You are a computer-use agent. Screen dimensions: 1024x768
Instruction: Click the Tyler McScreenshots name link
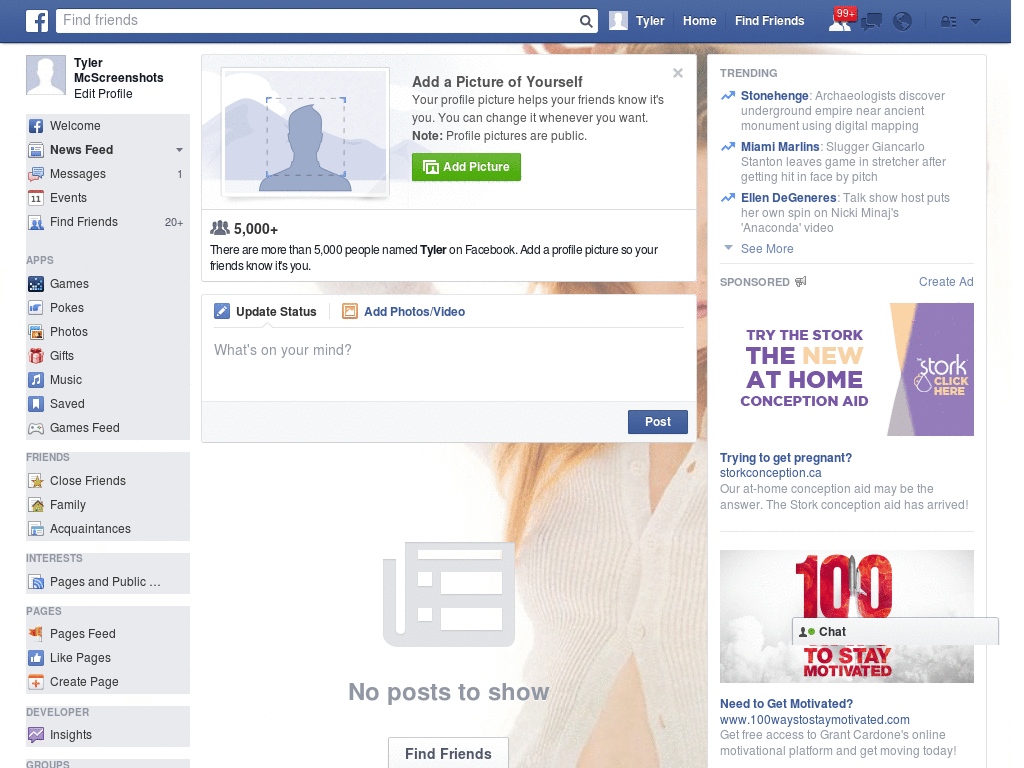[x=118, y=71]
